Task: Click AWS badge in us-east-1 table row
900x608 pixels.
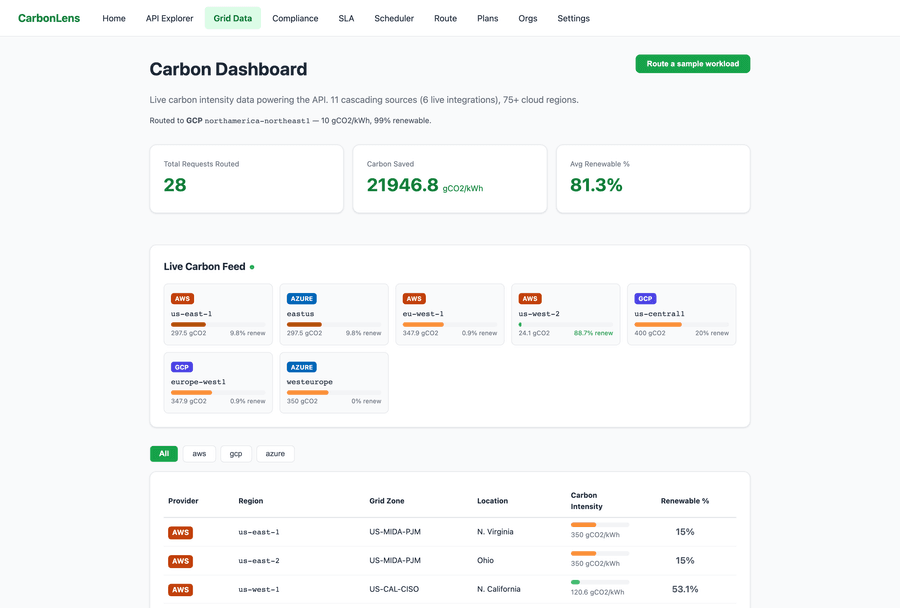Action: 180,532
